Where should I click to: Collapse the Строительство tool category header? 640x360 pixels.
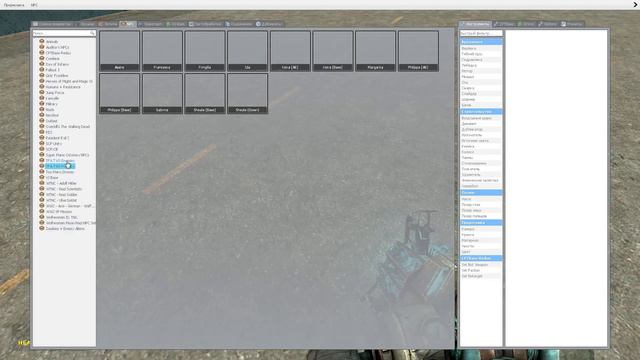click(481, 111)
